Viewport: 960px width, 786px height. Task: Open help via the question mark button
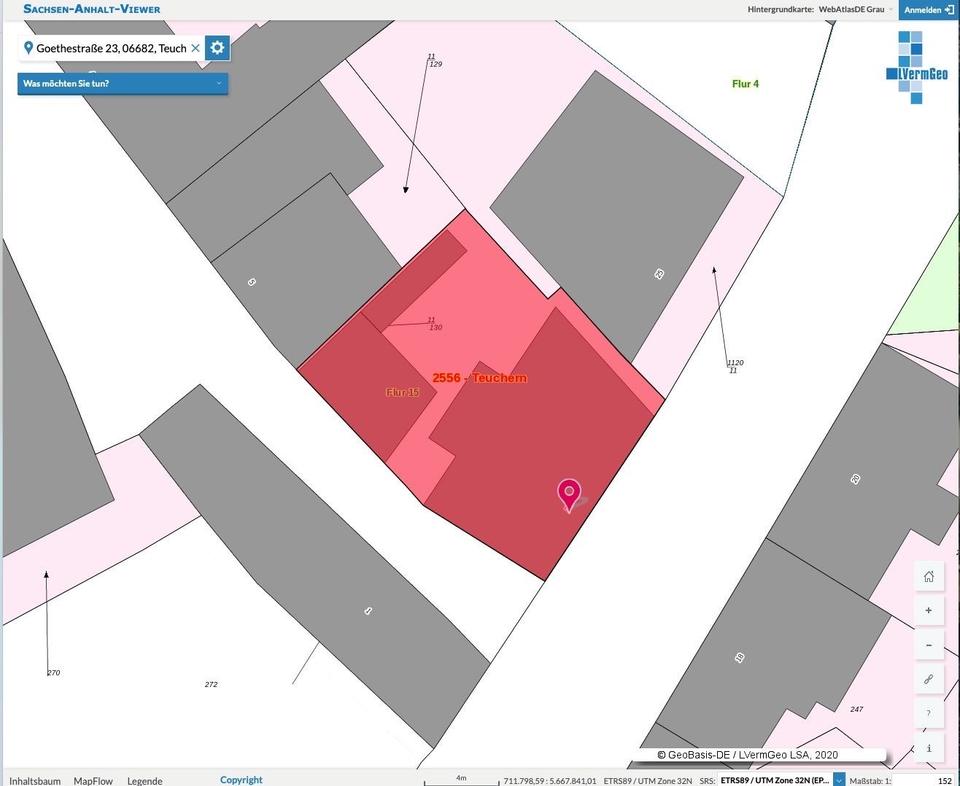pyautogui.click(x=928, y=713)
